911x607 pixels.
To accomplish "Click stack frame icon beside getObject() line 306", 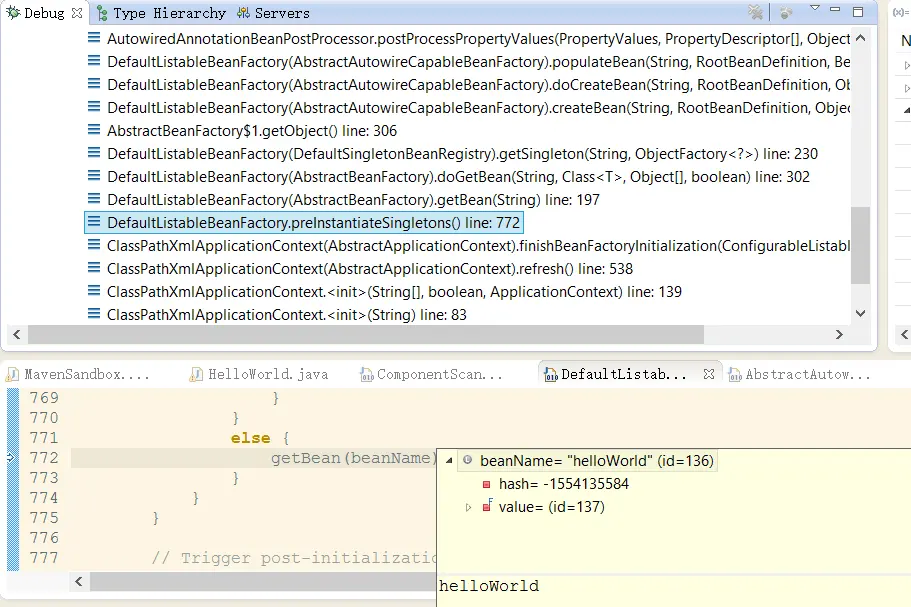I will click(x=94, y=130).
